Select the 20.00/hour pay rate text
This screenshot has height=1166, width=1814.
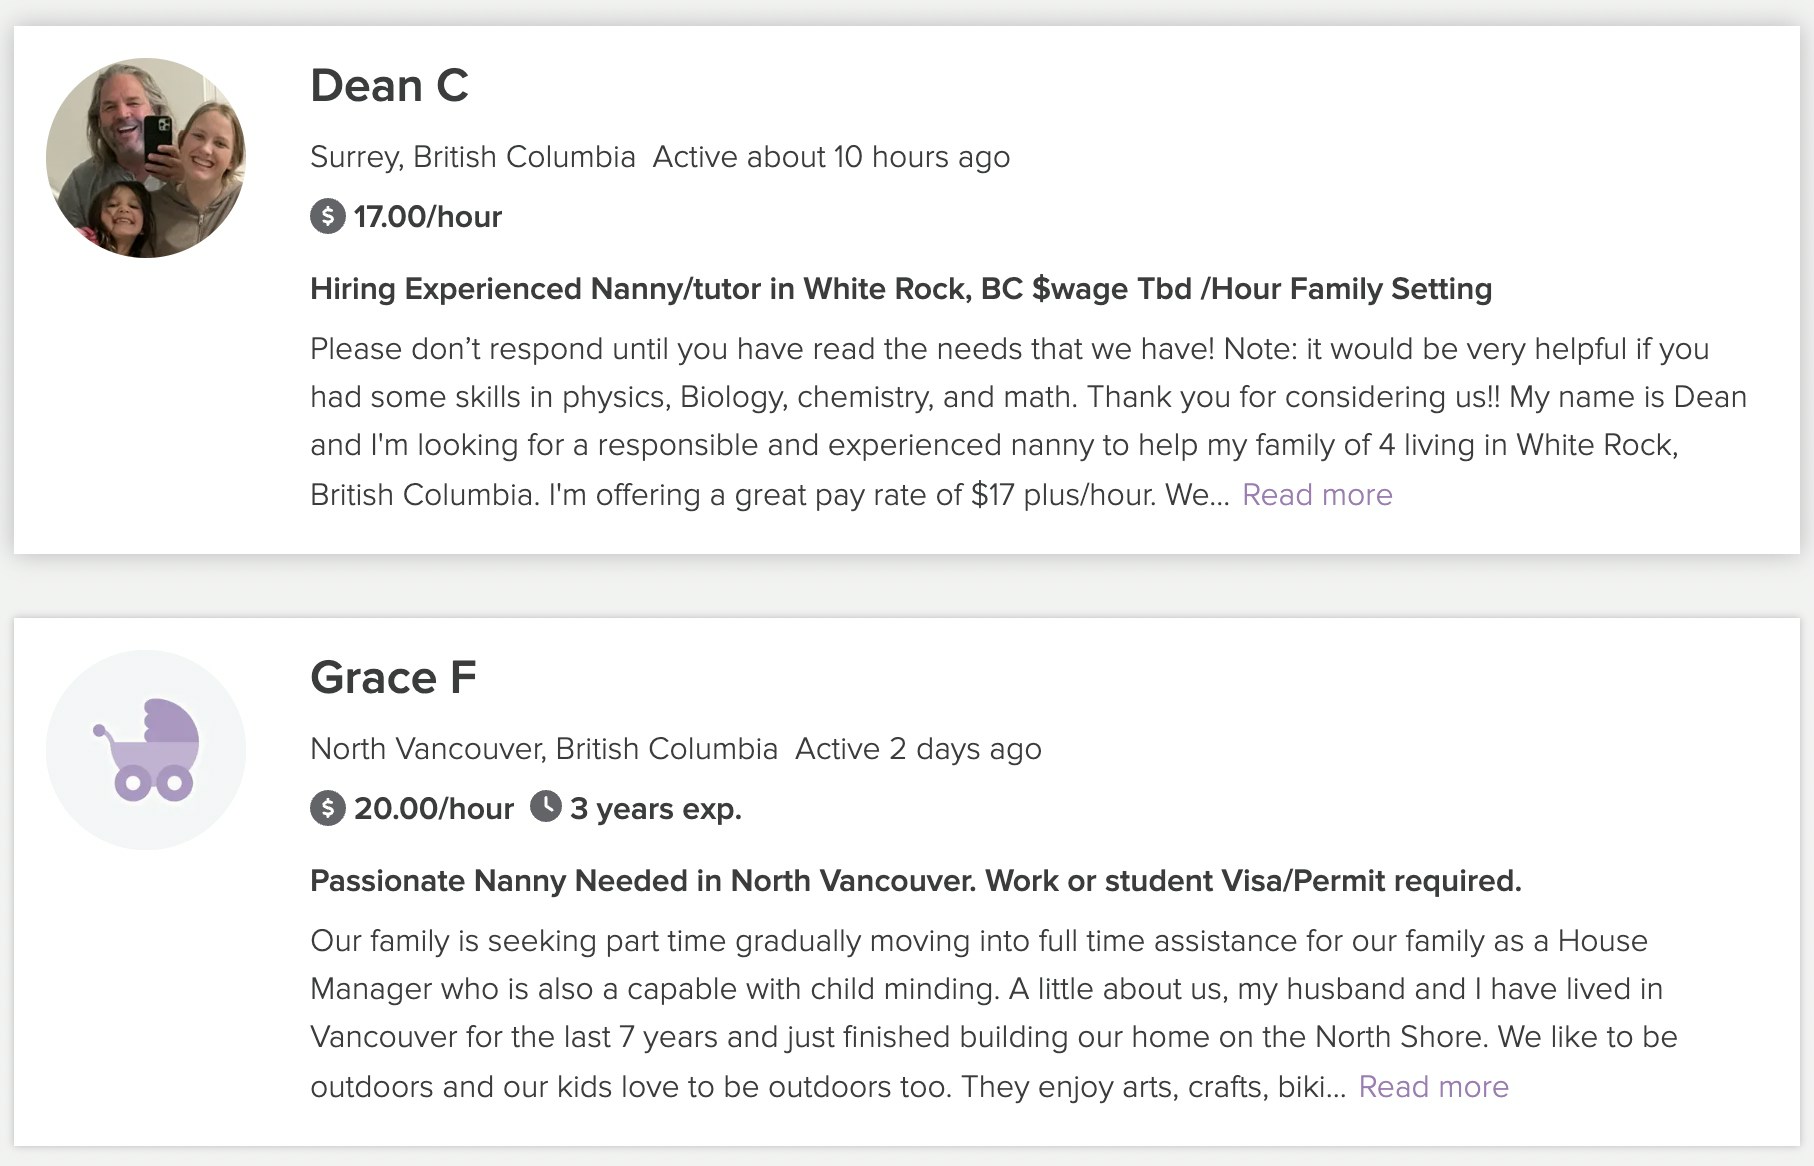click(433, 808)
